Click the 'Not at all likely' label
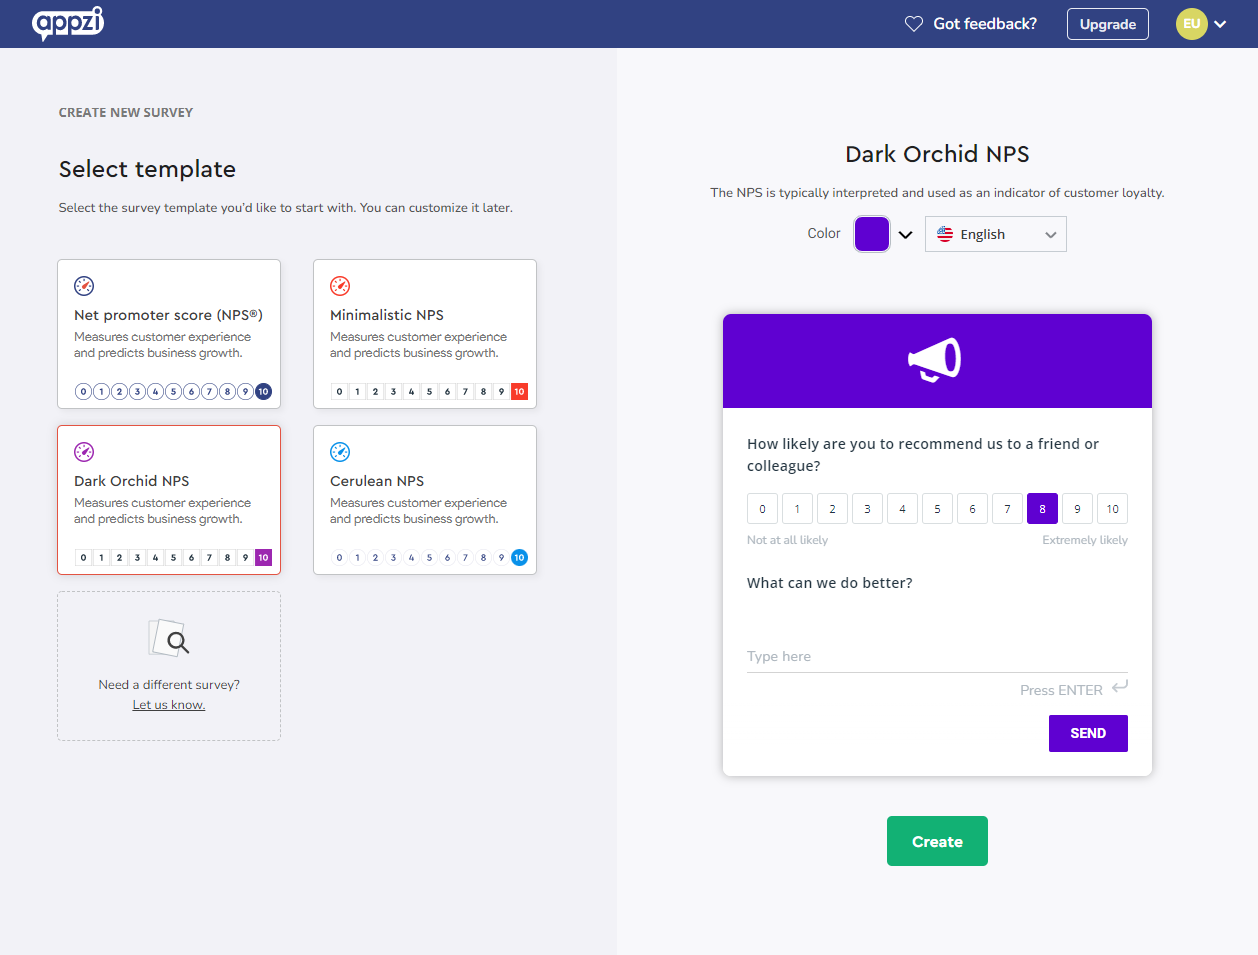The image size is (1258, 955). click(787, 540)
